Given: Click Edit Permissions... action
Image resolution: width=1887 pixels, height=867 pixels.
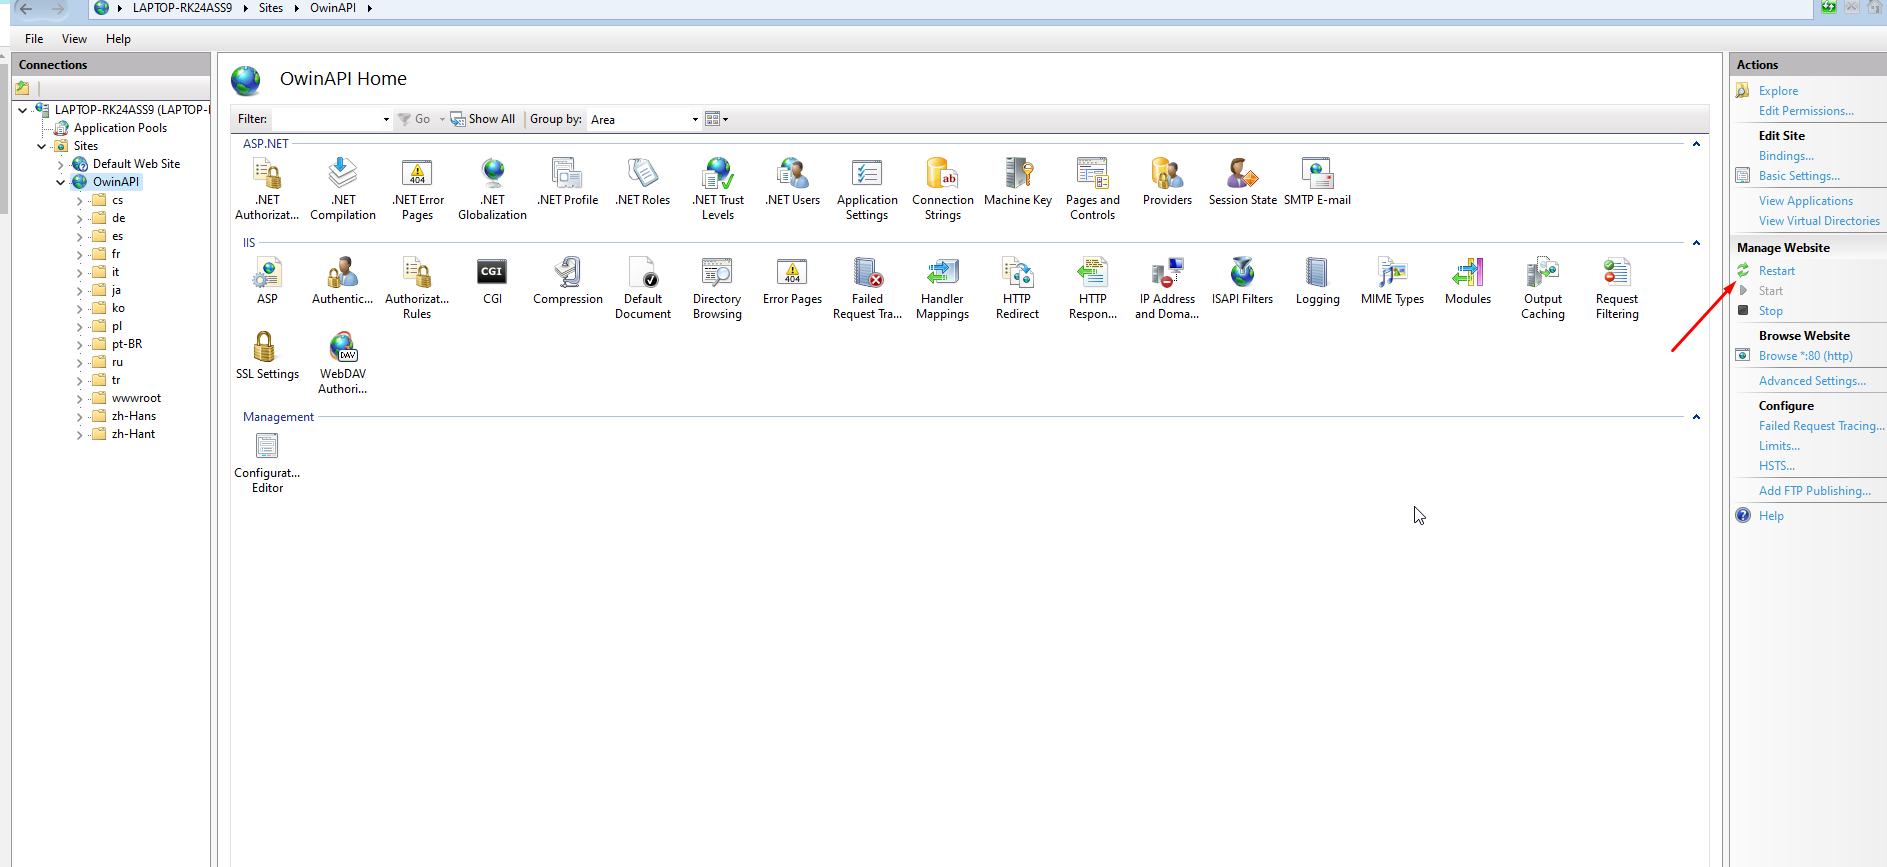Looking at the screenshot, I should click(1806, 111).
